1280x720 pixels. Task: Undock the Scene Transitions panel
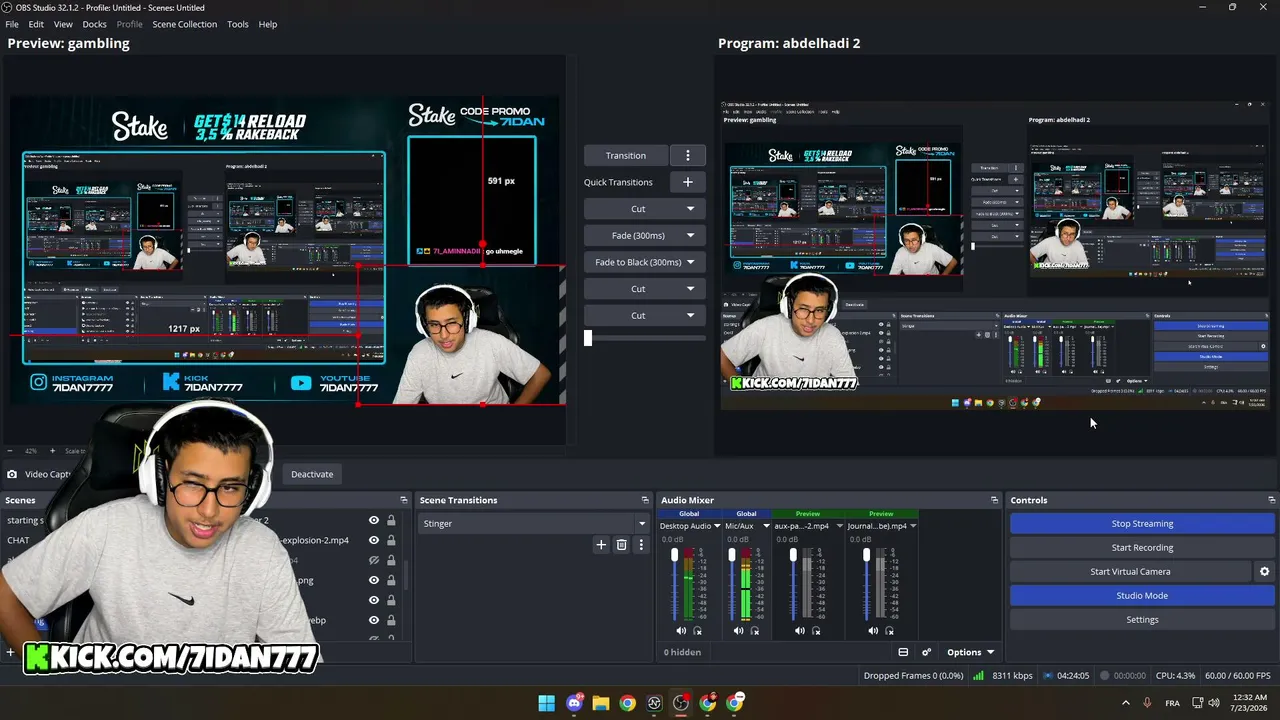point(645,500)
